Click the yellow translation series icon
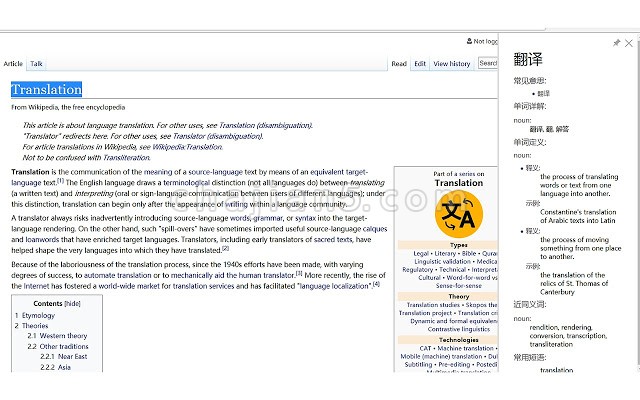 pyautogui.click(x=459, y=214)
